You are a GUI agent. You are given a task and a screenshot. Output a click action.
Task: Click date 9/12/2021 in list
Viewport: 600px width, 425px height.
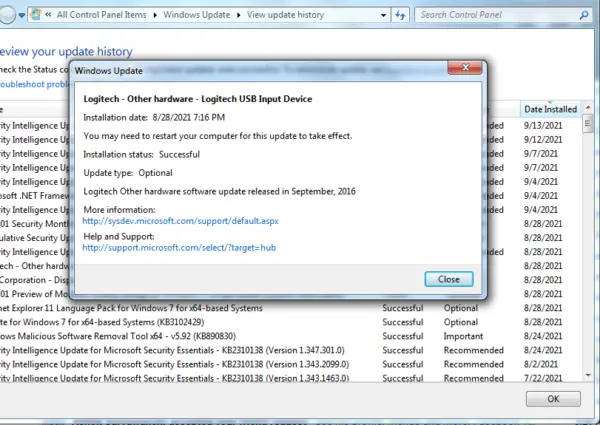[543, 140]
